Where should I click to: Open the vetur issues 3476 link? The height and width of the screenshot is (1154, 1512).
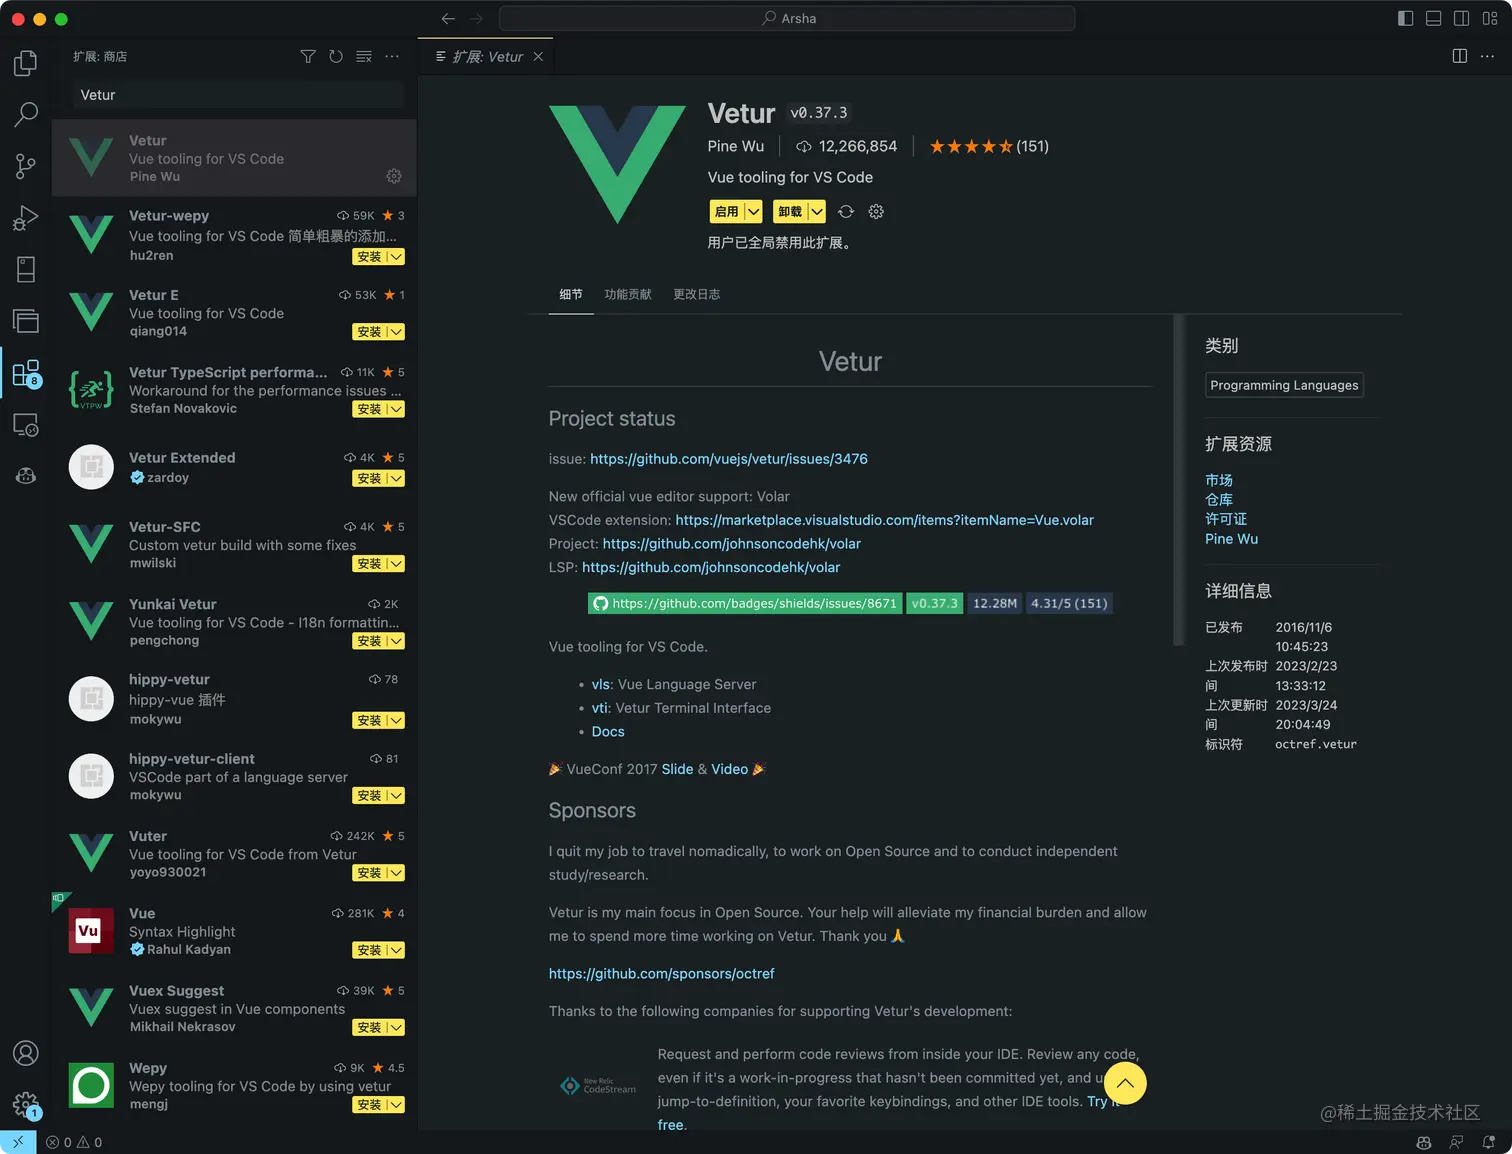tap(729, 459)
